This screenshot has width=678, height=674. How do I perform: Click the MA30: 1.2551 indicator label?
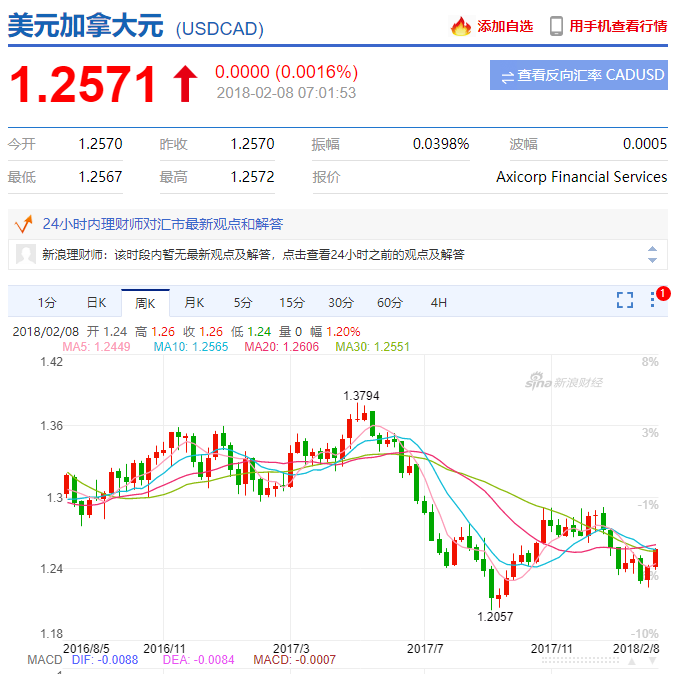click(372, 347)
